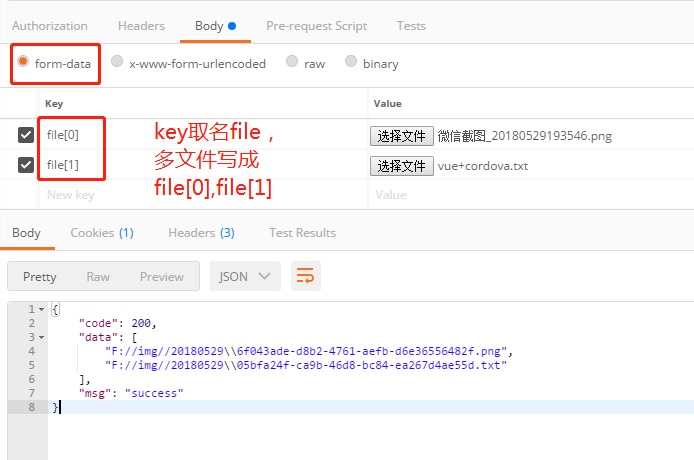Open the request Headers tab
694x460 pixels.
[x=141, y=26]
